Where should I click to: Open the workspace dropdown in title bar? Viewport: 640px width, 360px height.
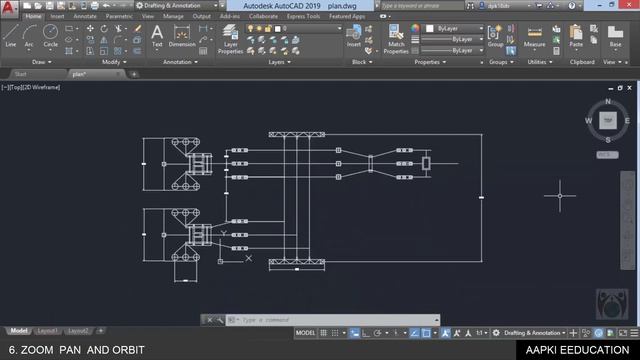(x=177, y=6)
